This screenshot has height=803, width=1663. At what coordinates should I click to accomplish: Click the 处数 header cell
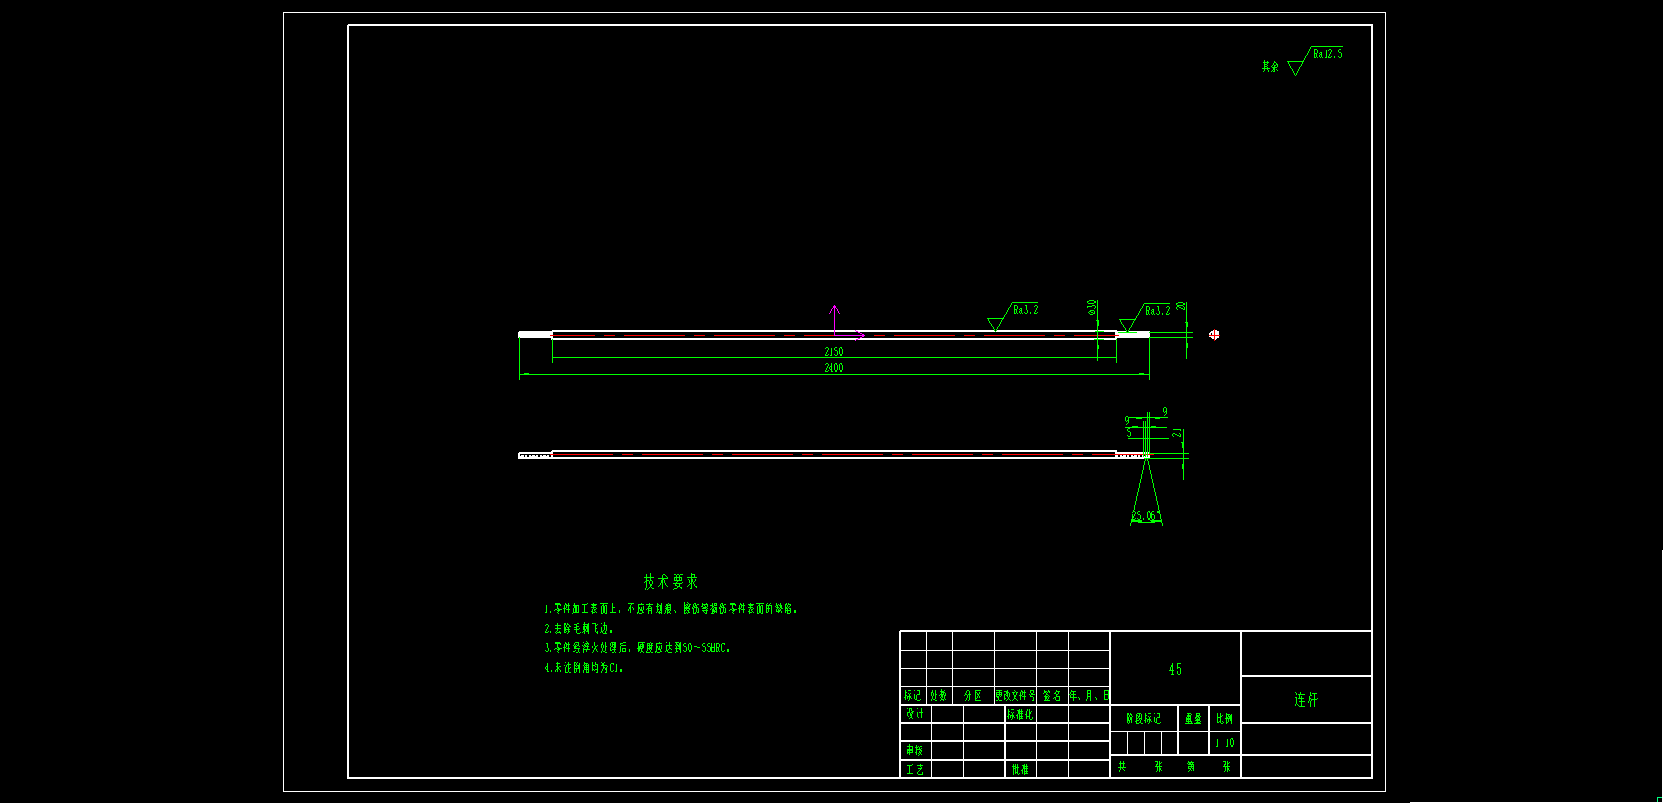pos(938,696)
